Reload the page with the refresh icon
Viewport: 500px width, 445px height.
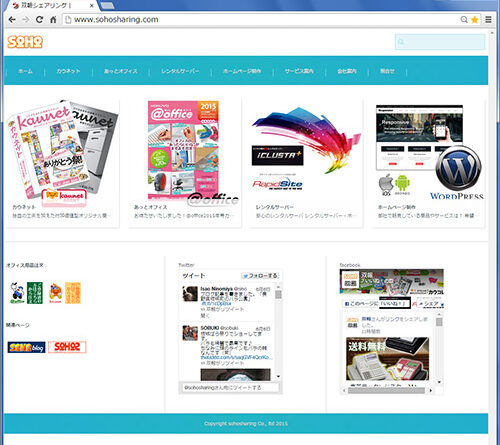(39, 20)
